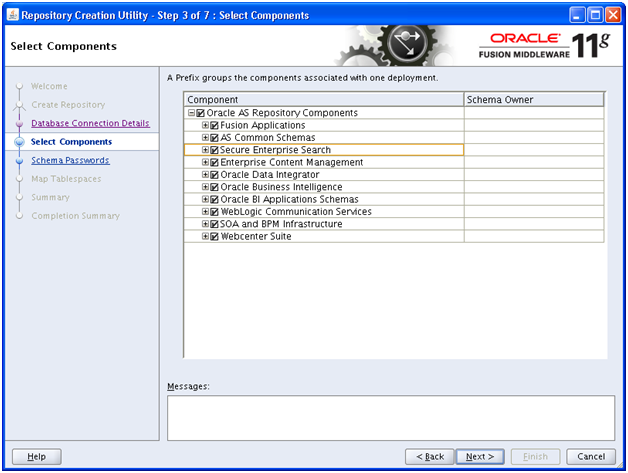Click inside the Messages text area
This screenshot has height=473, width=628.
click(391, 418)
